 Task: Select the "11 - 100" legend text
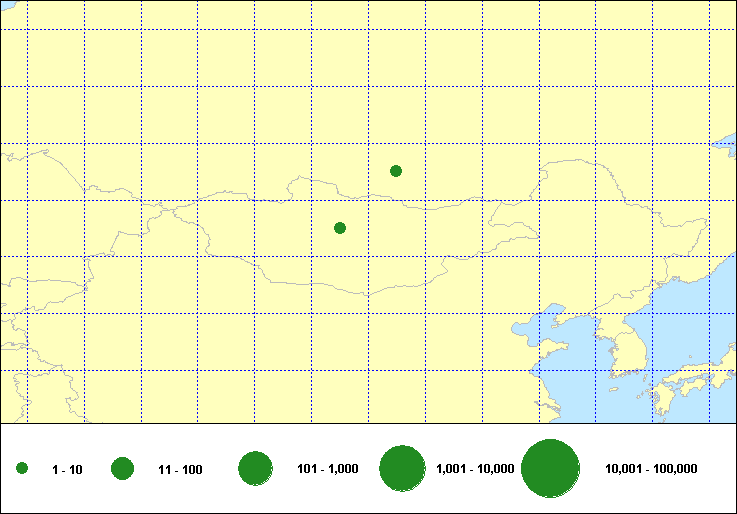click(180, 469)
